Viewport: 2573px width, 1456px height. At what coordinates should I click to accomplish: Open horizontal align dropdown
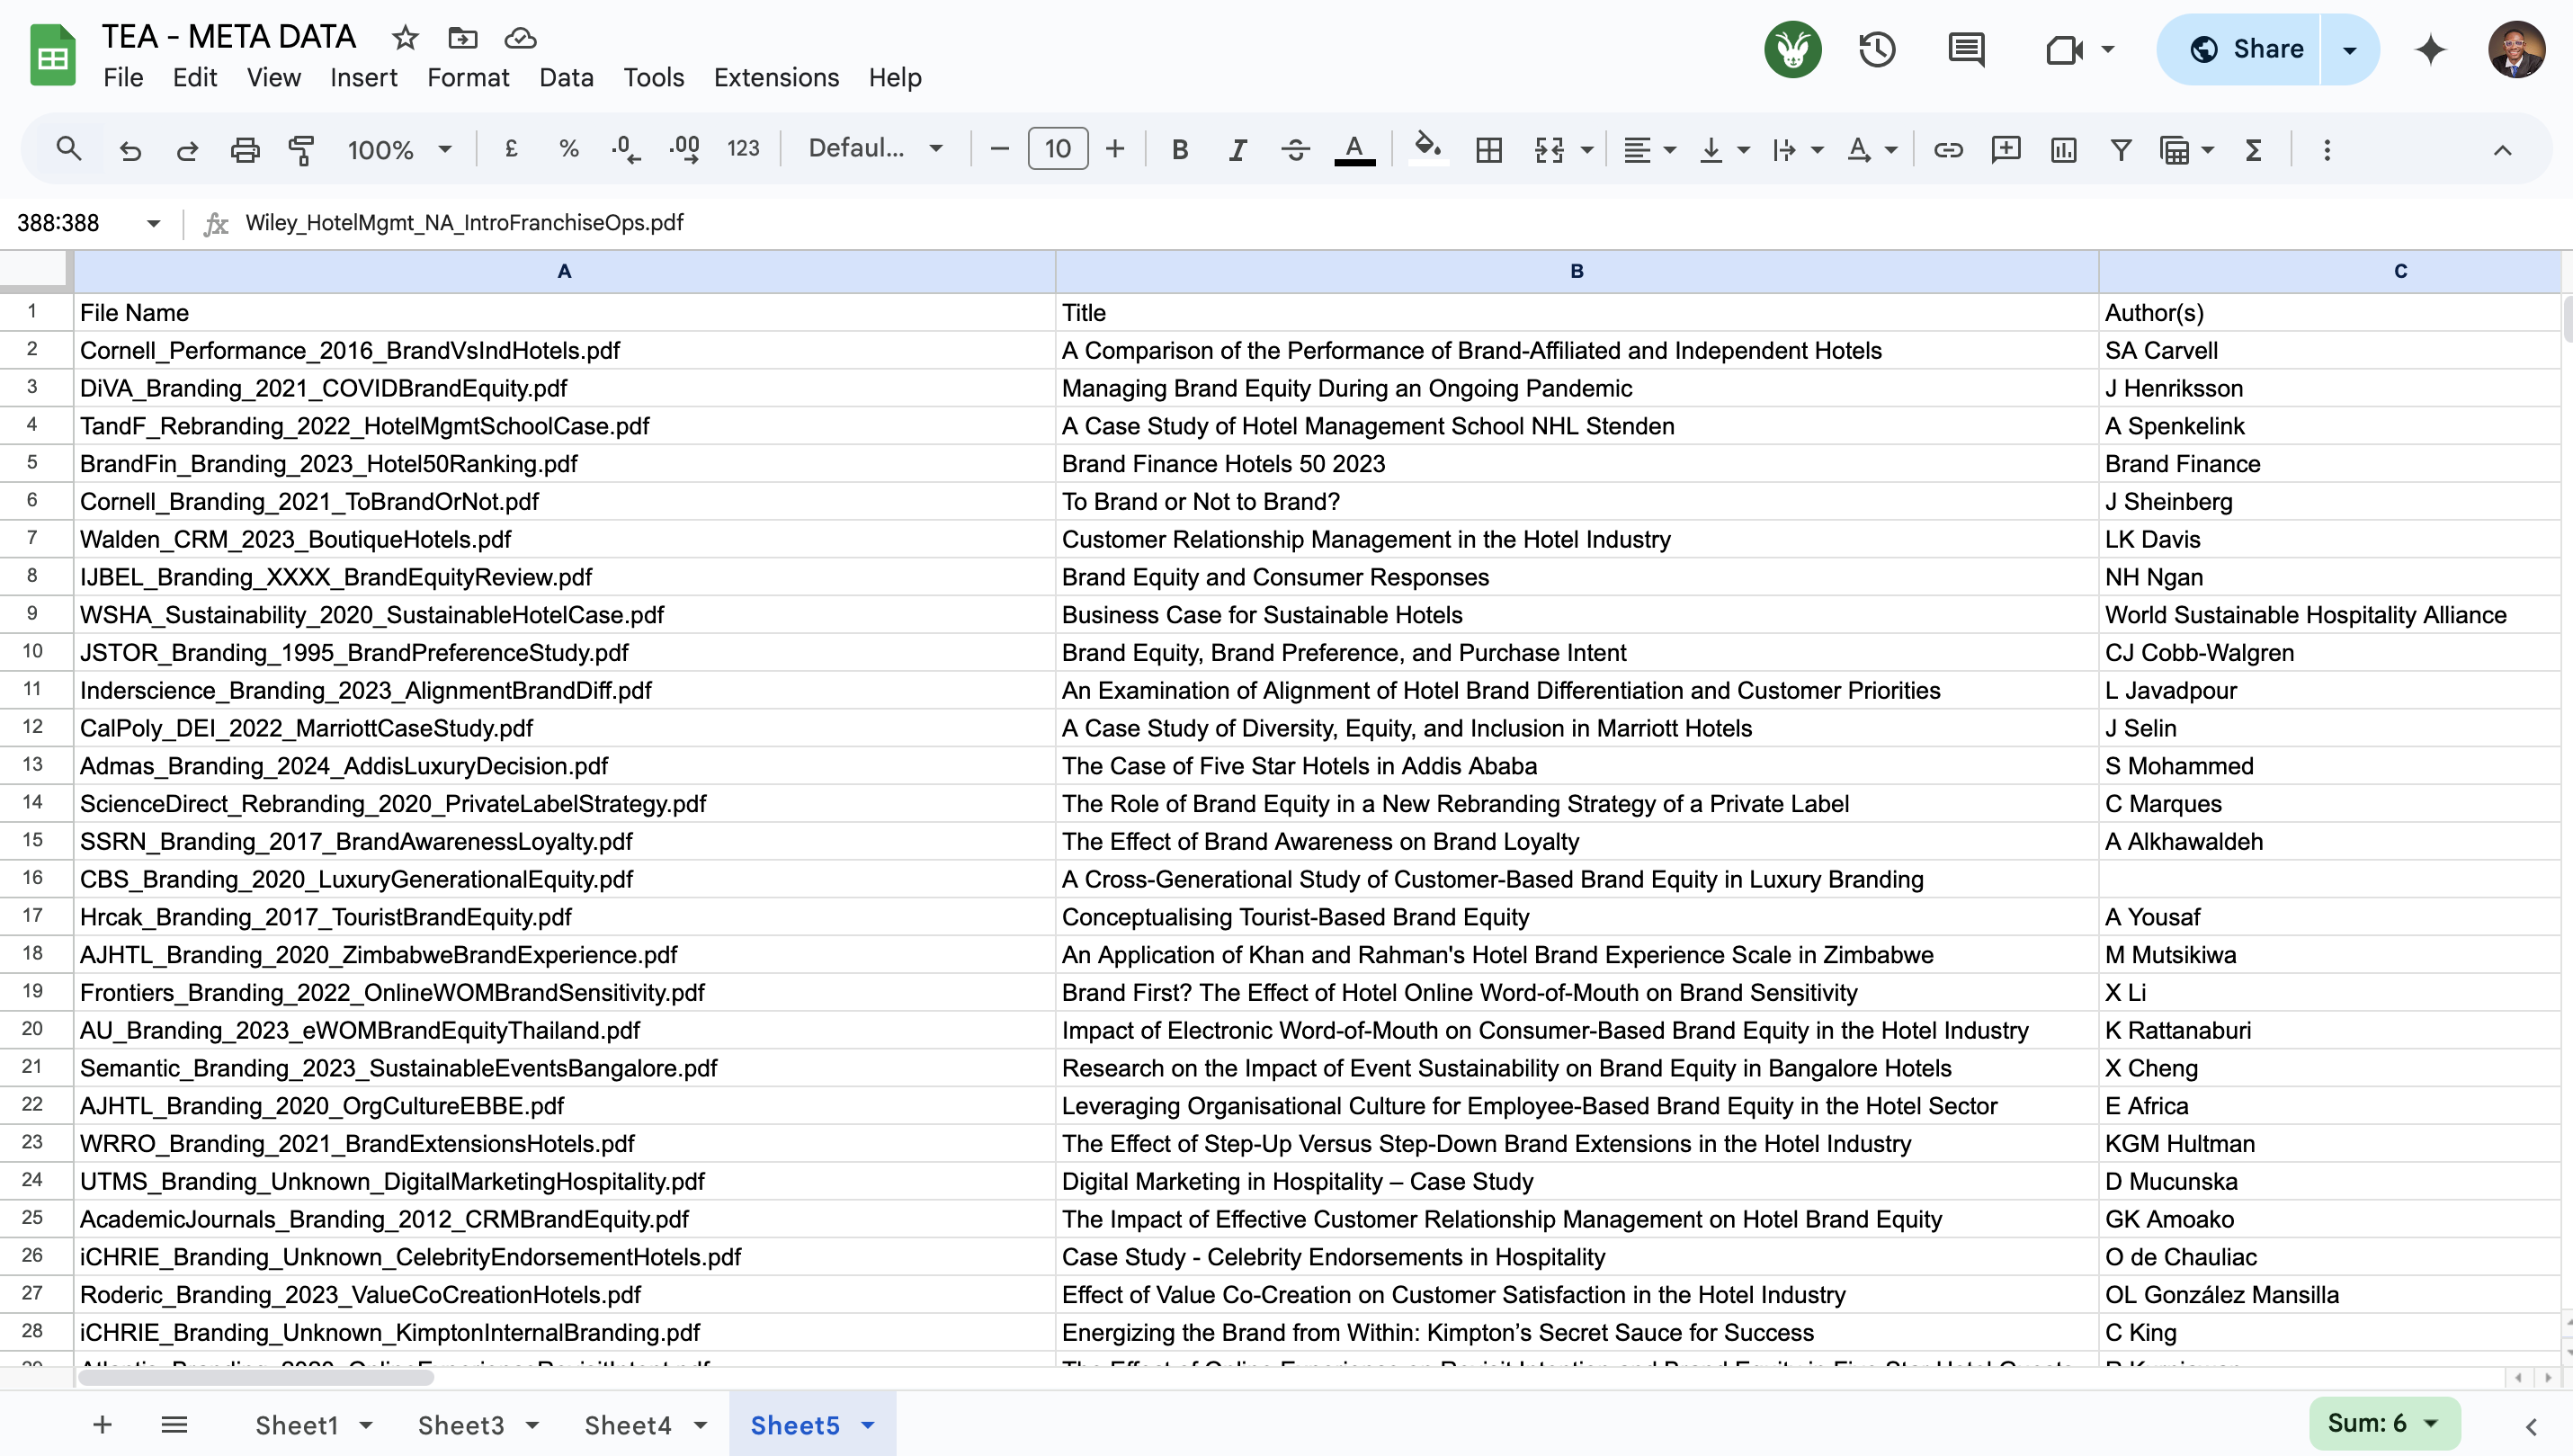[1648, 149]
